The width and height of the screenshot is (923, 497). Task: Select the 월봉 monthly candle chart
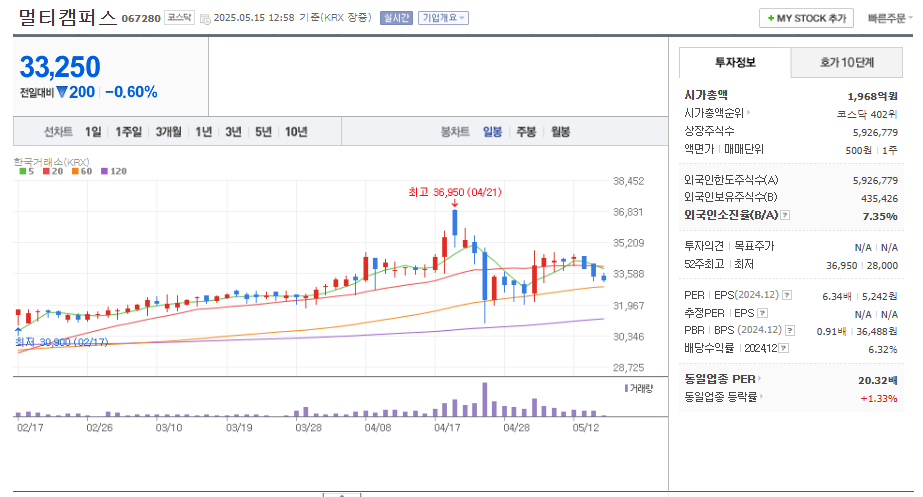point(560,131)
